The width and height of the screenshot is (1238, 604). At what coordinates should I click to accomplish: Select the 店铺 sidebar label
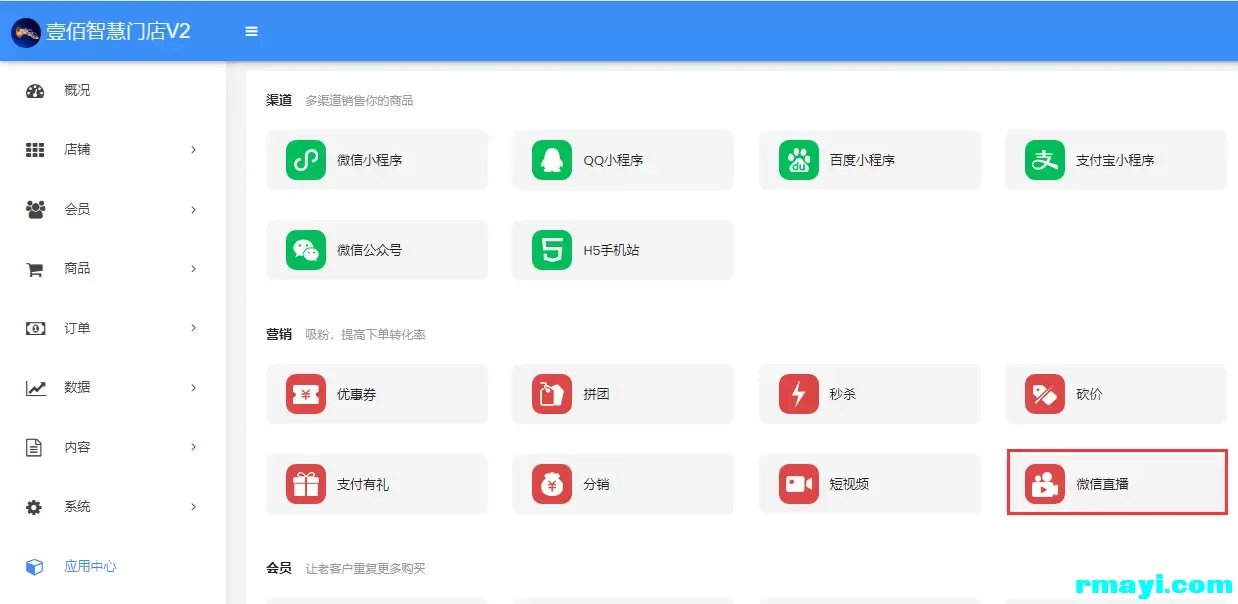point(77,150)
